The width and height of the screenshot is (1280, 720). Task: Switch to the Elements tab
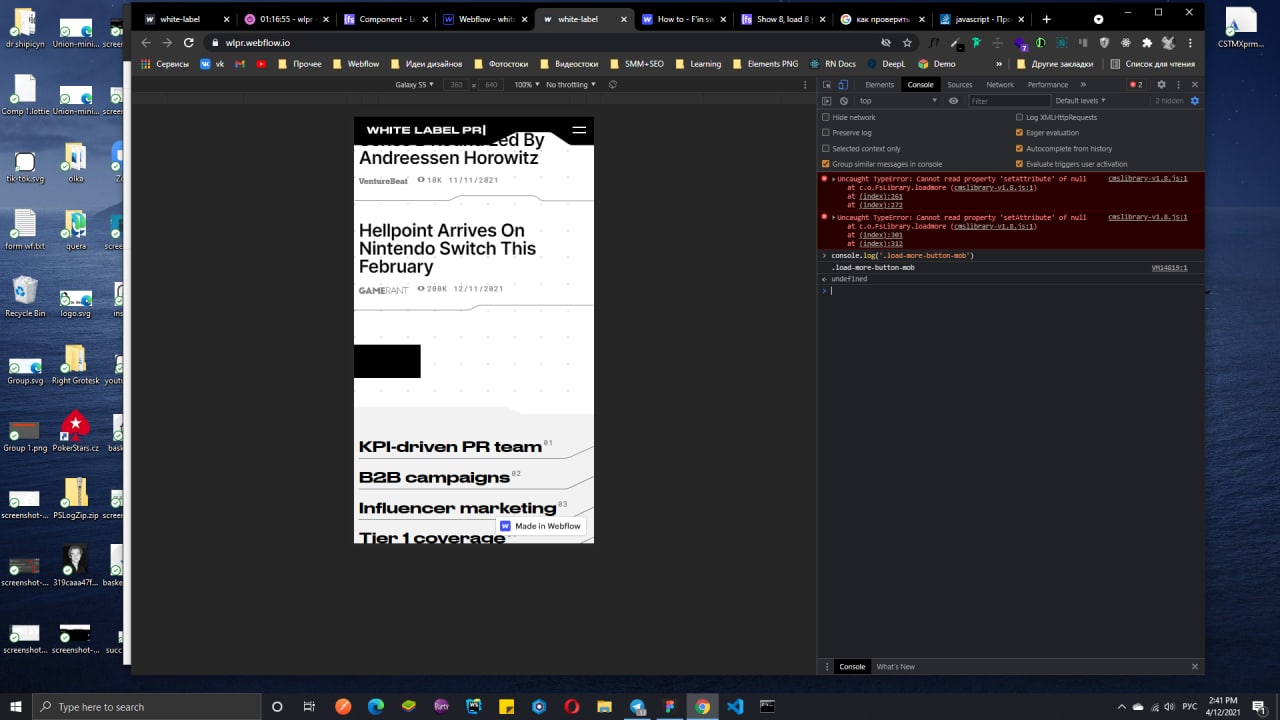tap(879, 85)
